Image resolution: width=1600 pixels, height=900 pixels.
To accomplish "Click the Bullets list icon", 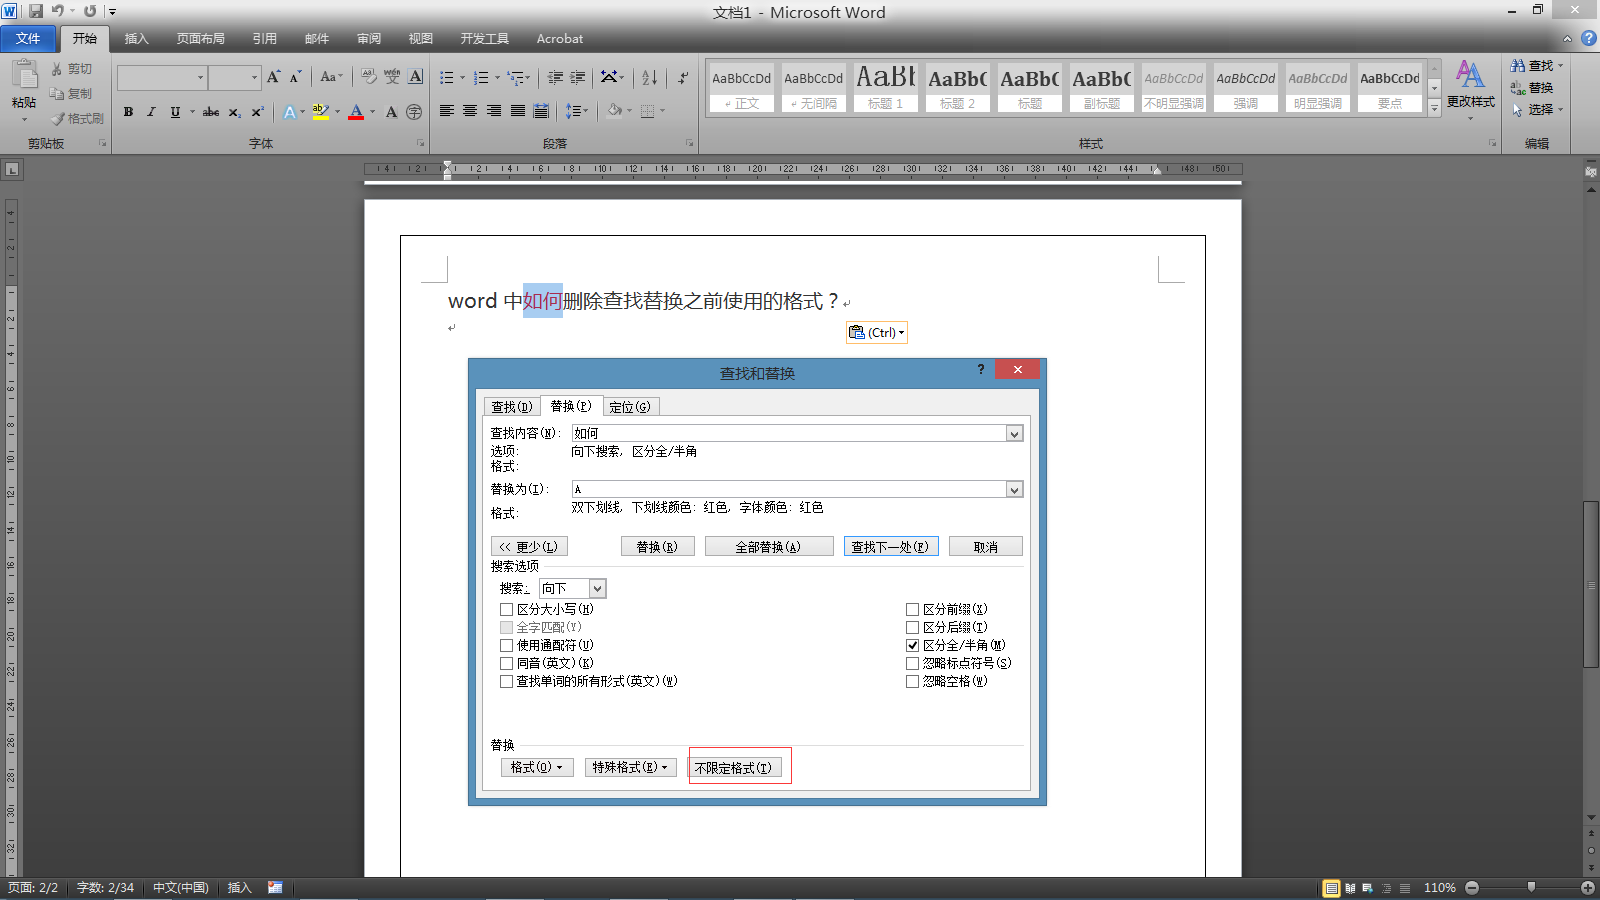I will click(447, 77).
